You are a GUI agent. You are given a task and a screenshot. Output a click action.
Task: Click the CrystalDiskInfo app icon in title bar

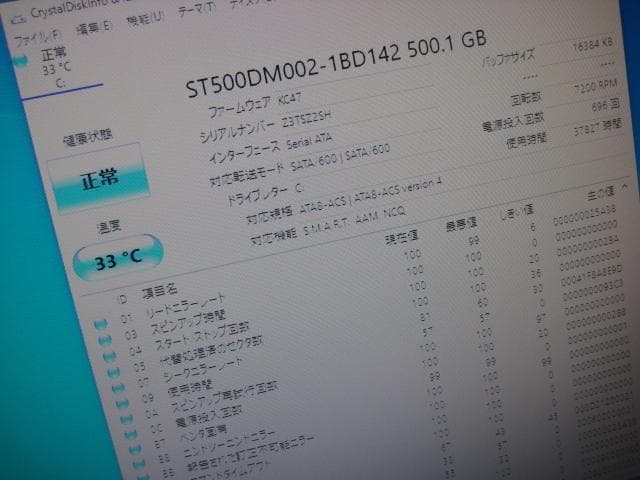18,19
